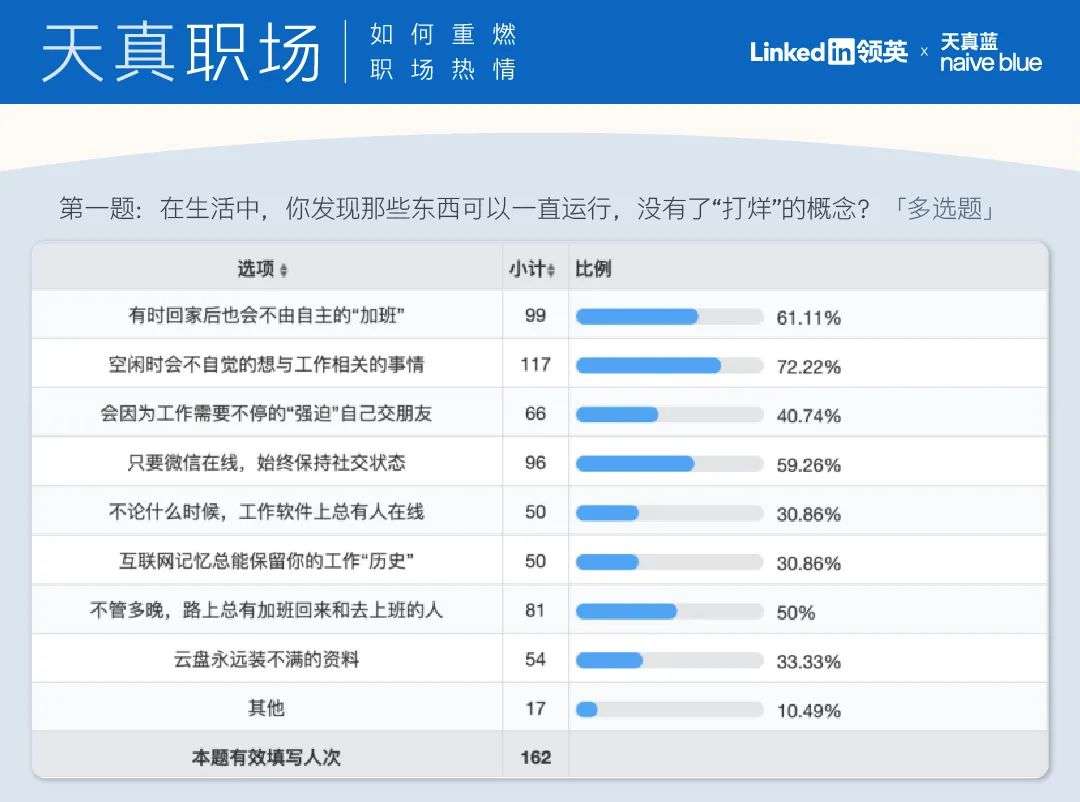Sort by the 小计 column arrows
The image size is (1080, 802).
pyautogui.click(x=551, y=270)
